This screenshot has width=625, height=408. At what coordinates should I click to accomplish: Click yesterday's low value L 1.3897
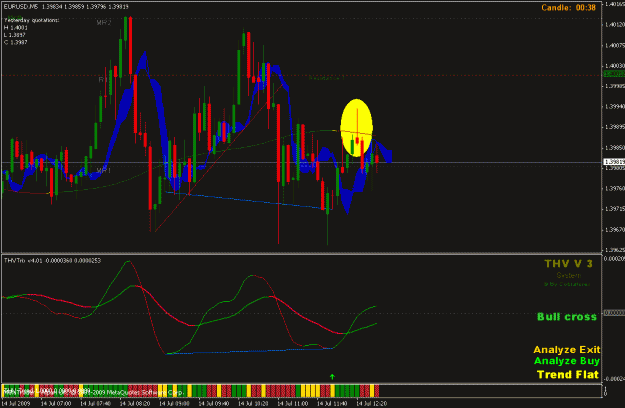click(x=15, y=35)
